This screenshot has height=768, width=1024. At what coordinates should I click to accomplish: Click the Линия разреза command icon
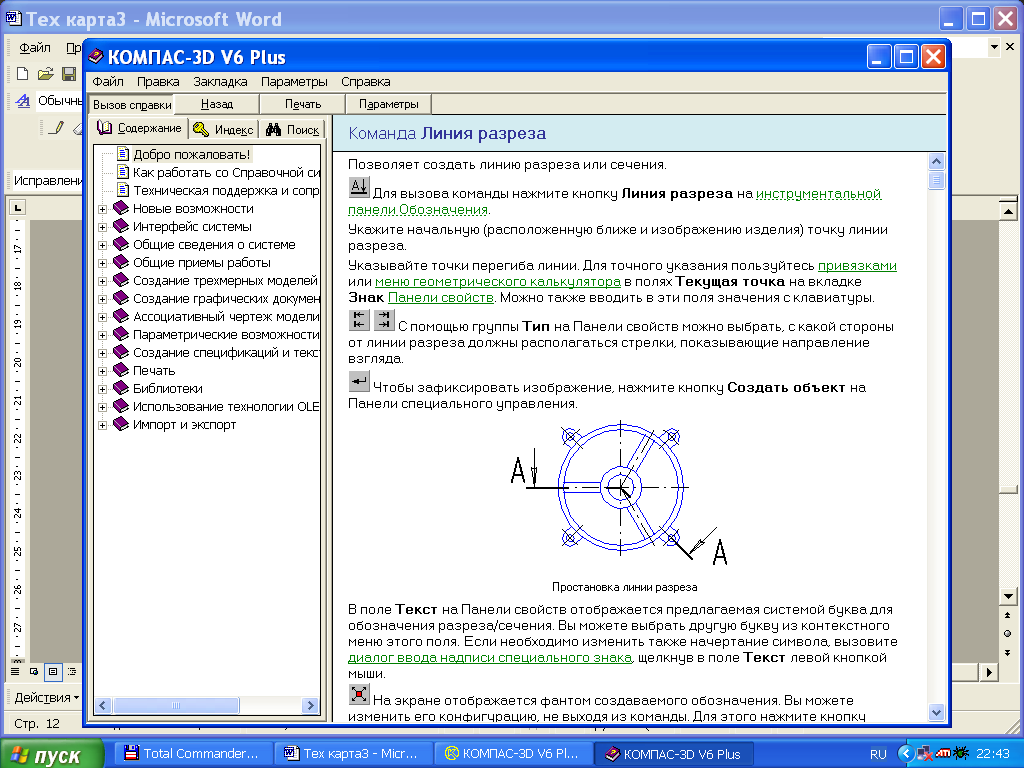pyautogui.click(x=359, y=187)
